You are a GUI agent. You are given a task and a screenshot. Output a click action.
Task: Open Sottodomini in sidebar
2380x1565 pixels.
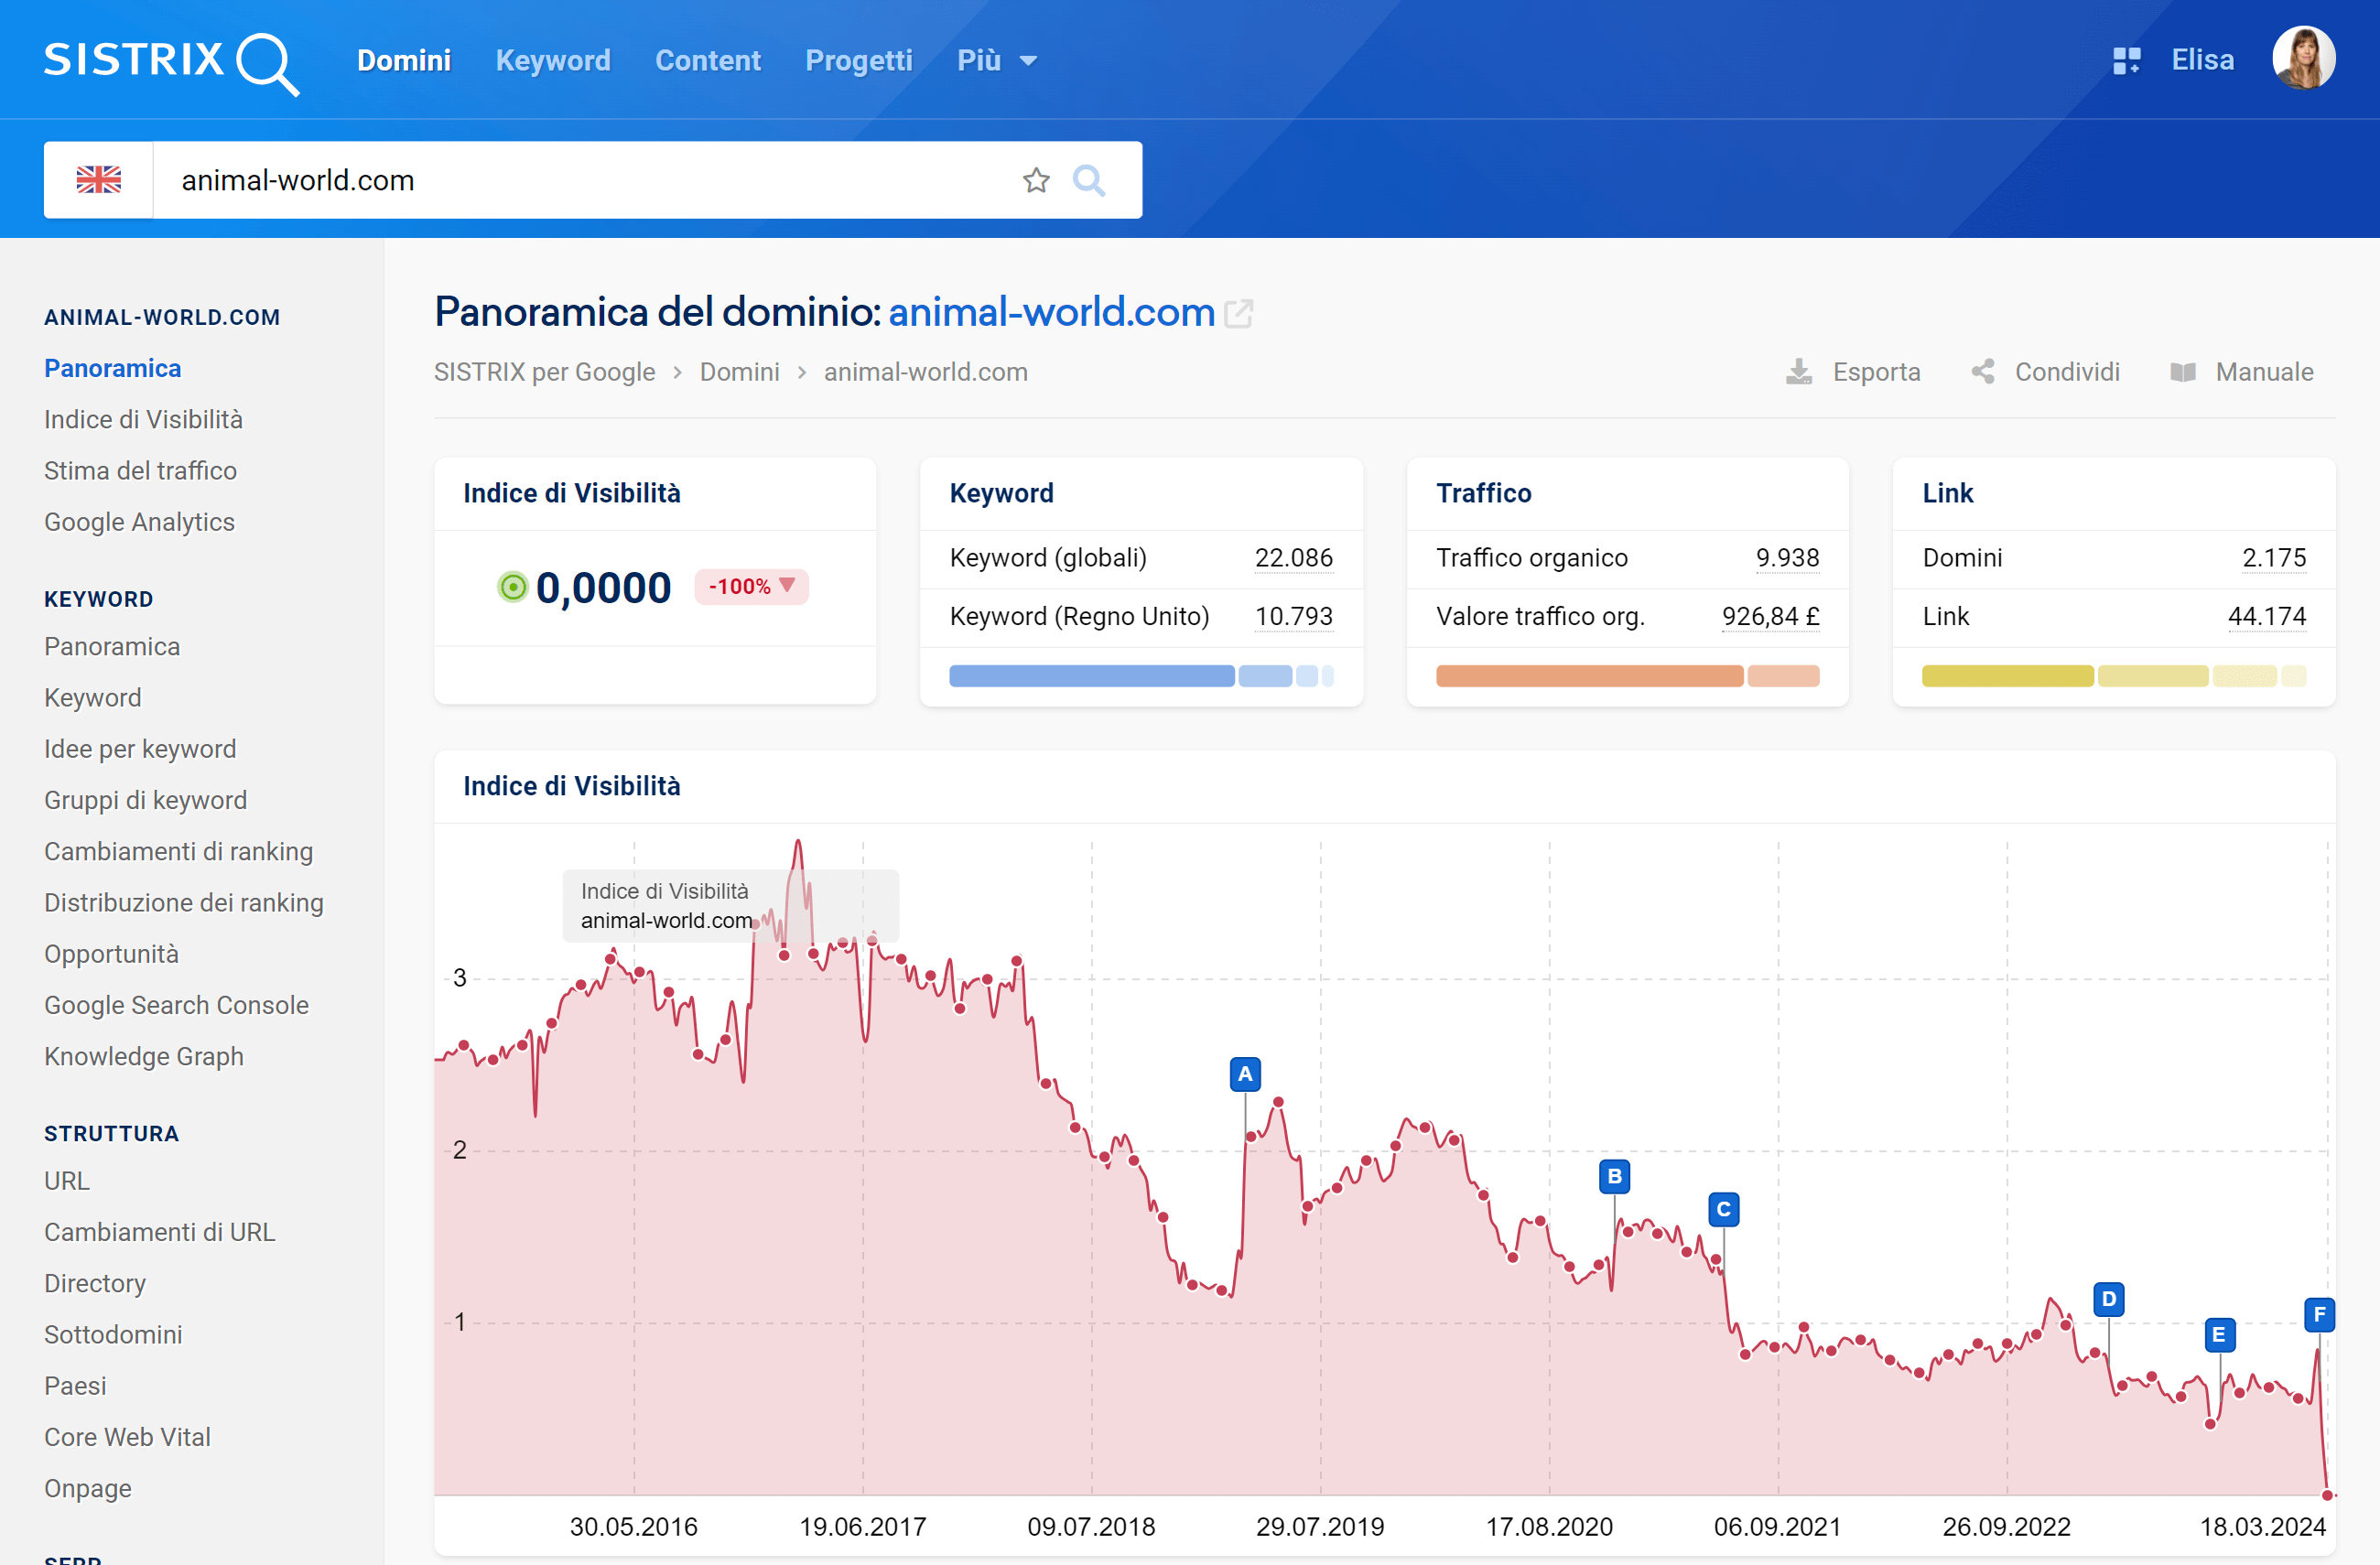coord(113,1335)
